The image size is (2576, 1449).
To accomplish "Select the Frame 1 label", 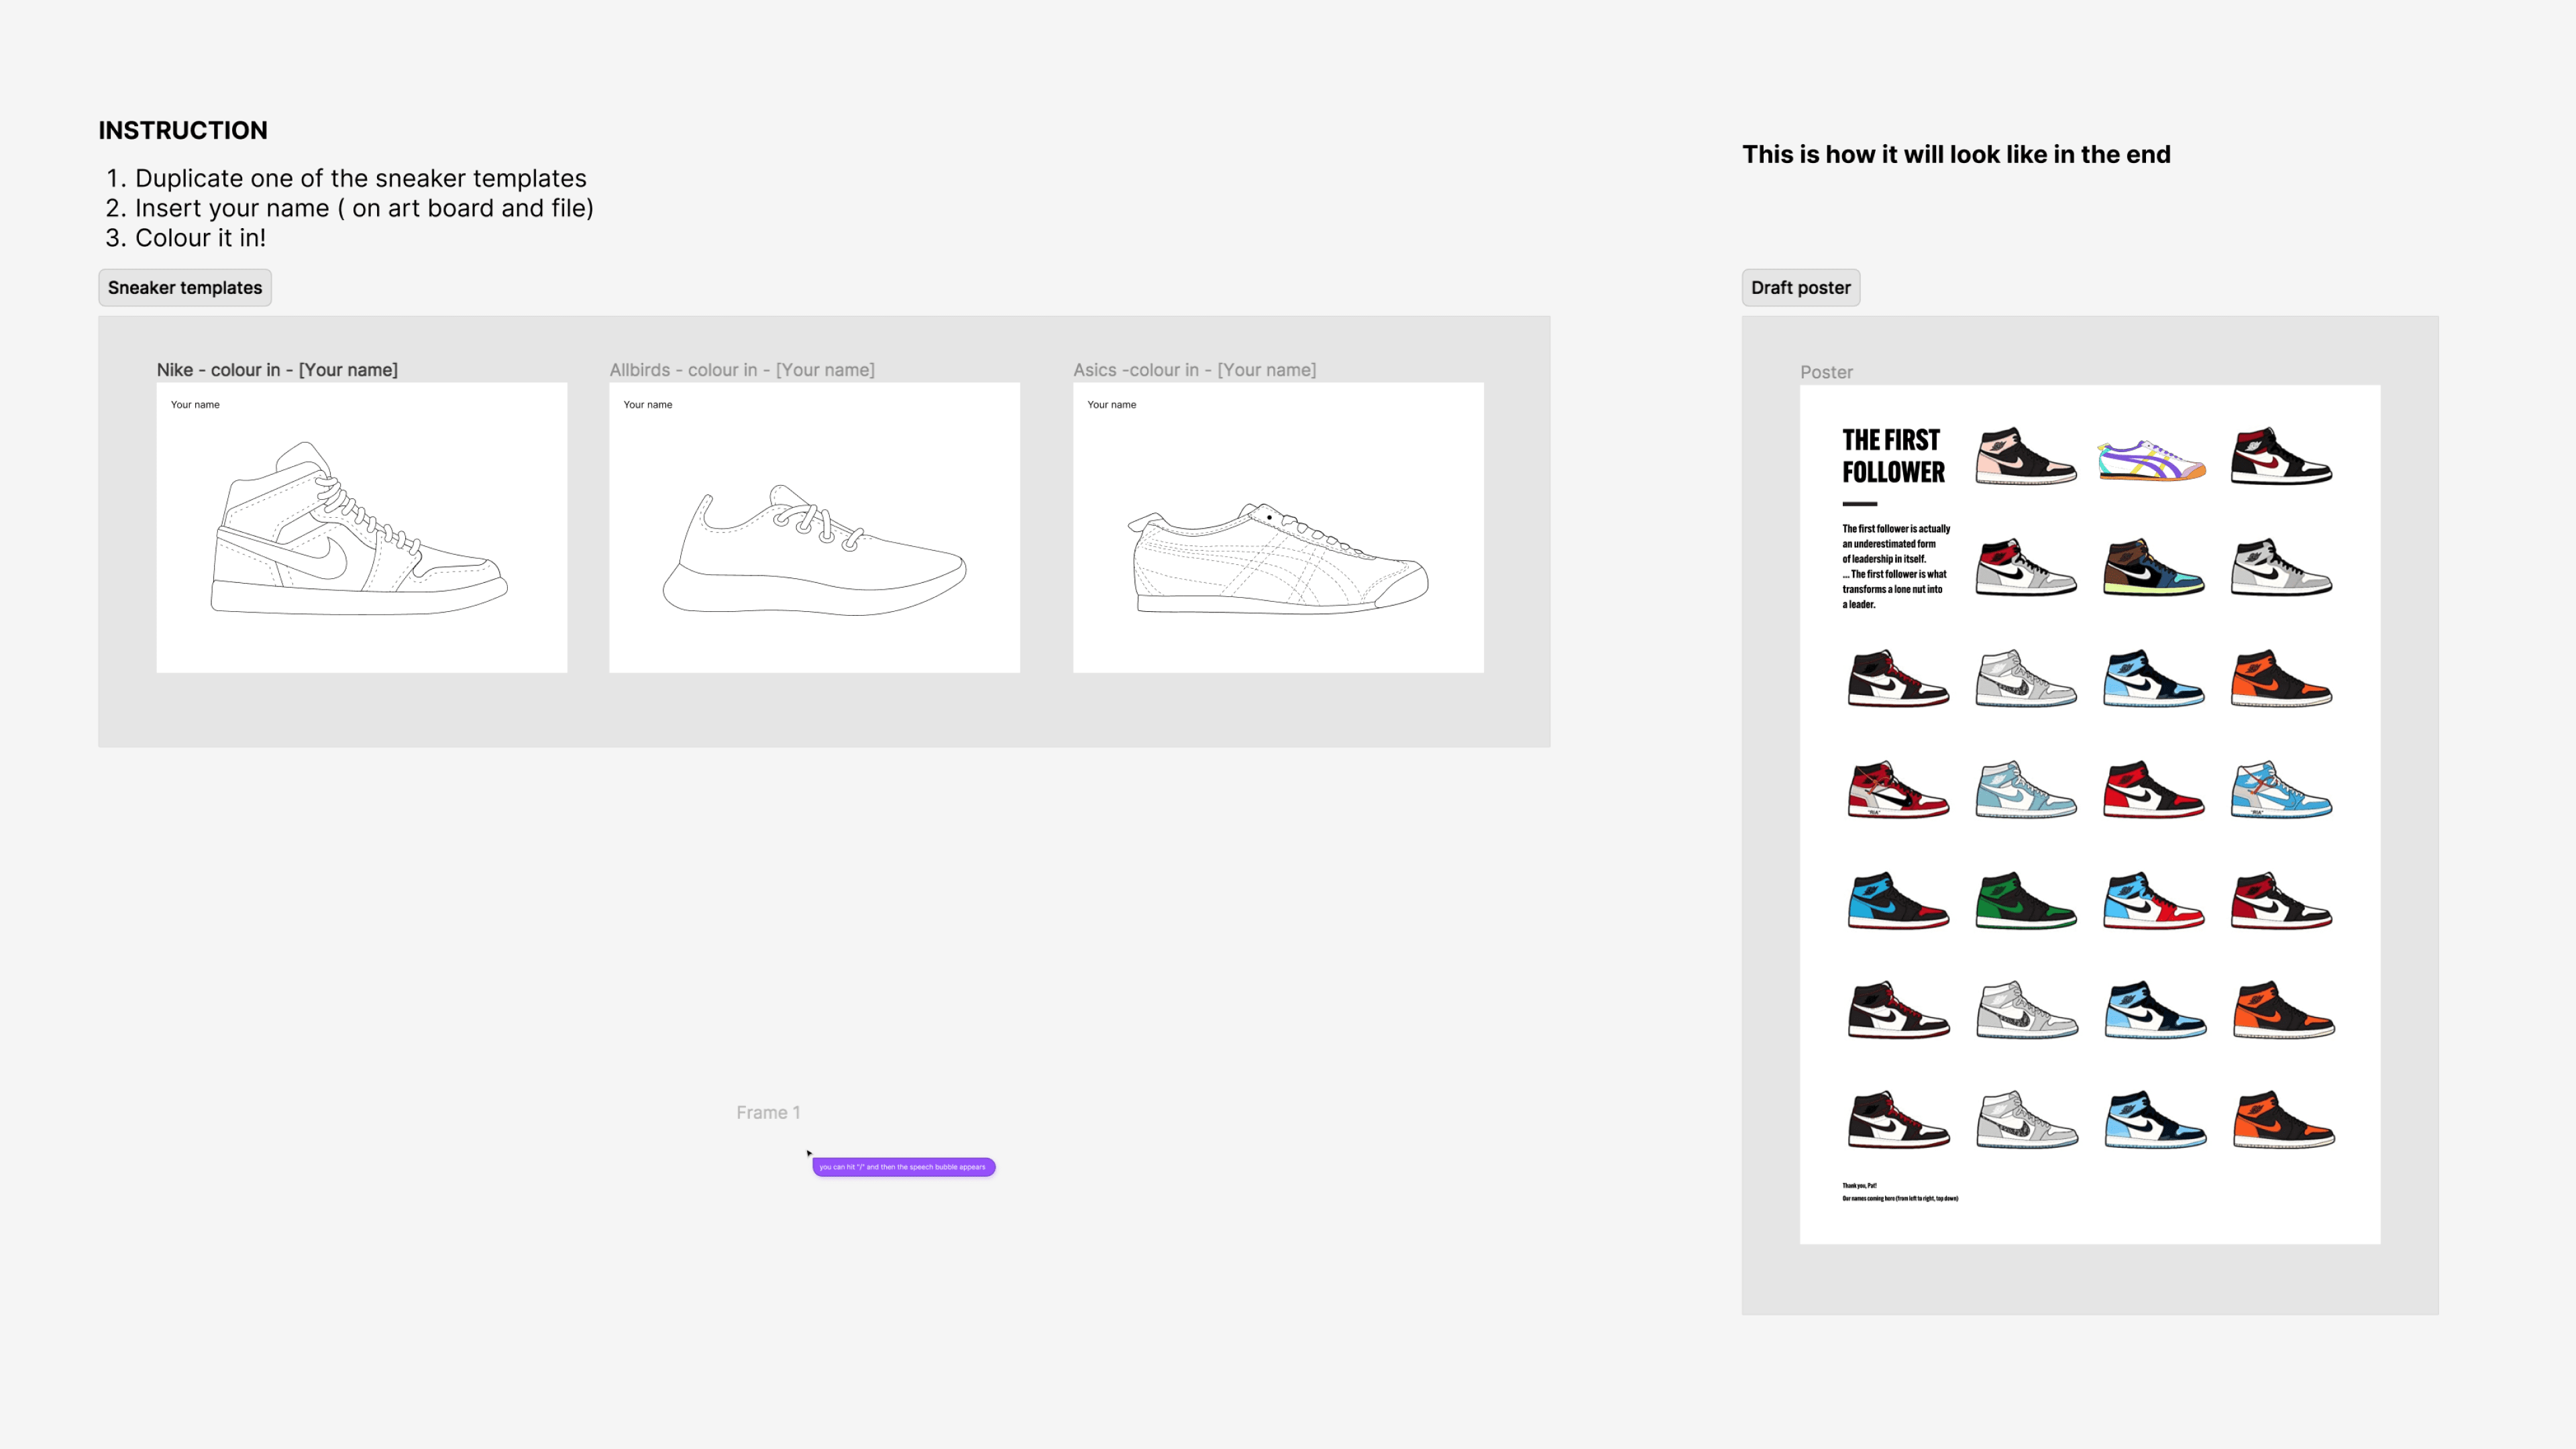I will click(768, 1112).
